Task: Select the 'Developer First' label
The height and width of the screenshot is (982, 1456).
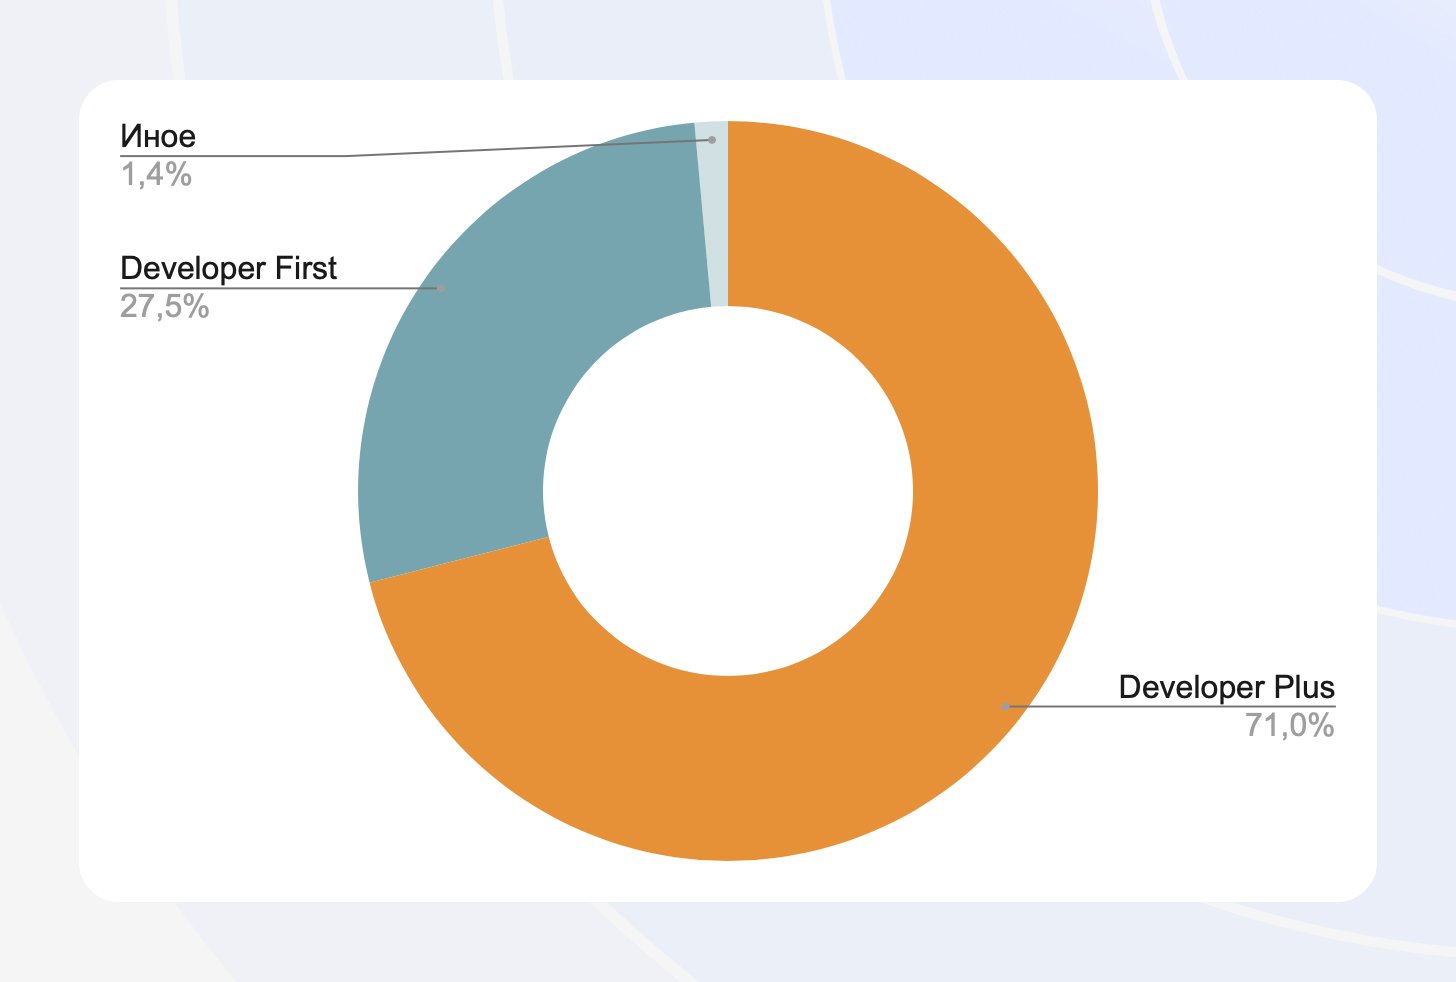Action: 228,268
